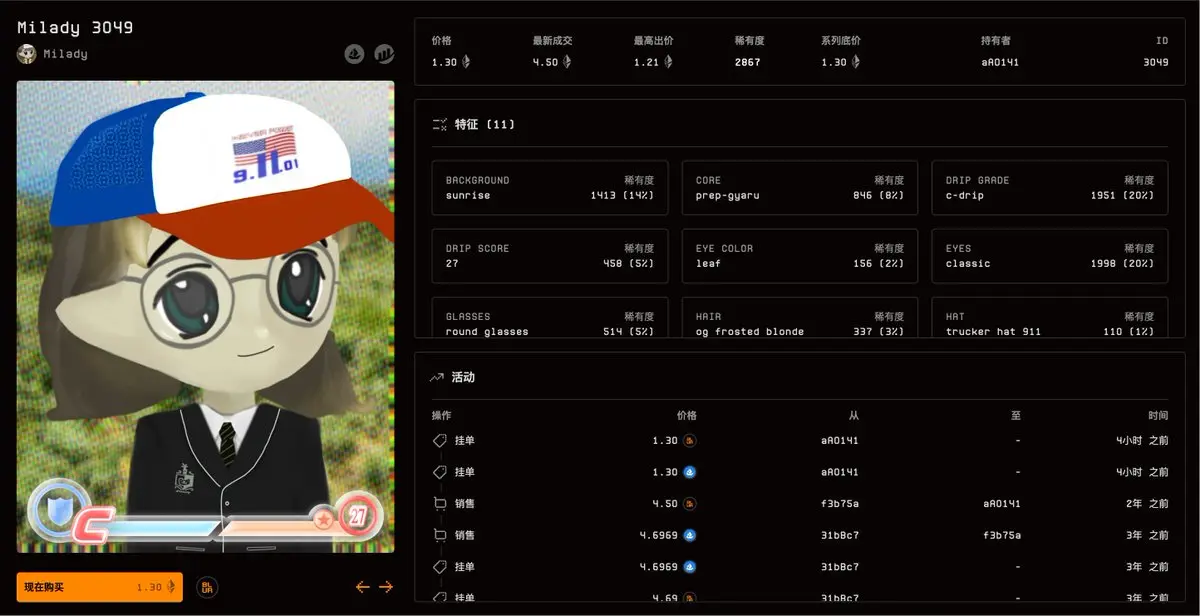The width and height of the screenshot is (1200, 616).
Task: Click the ETH icon beside 系列底价 1.30
Action: pyautogui.click(x=855, y=62)
